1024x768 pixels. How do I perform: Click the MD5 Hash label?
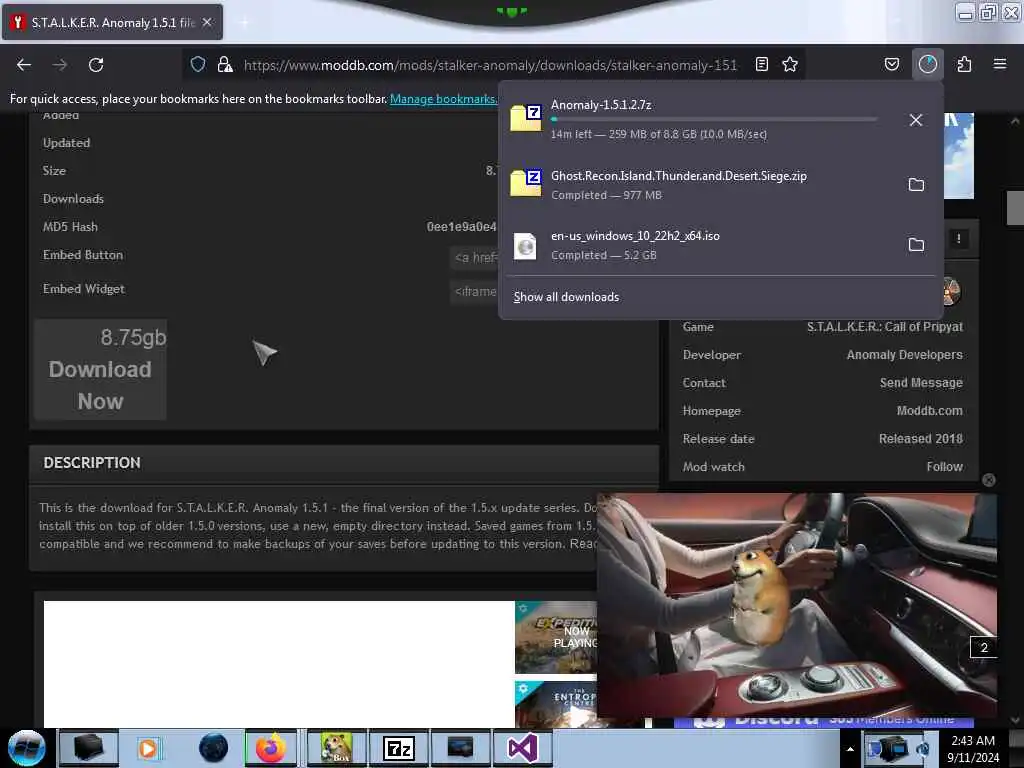point(71,227)
